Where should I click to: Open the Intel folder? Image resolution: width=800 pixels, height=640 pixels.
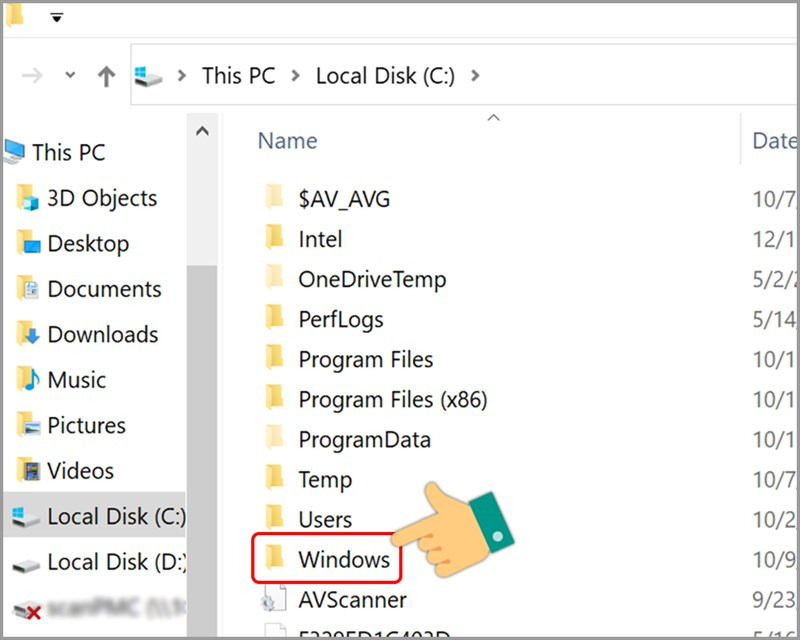point(320,239)
